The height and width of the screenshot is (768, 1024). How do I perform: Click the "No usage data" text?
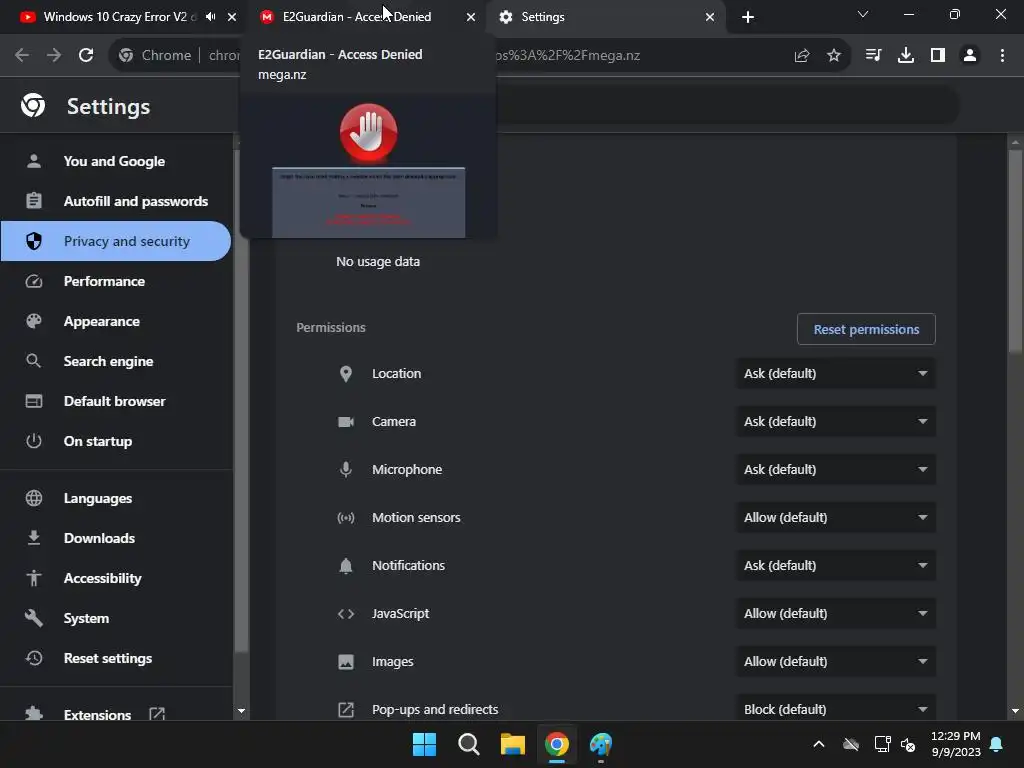[x=377, y=261]
